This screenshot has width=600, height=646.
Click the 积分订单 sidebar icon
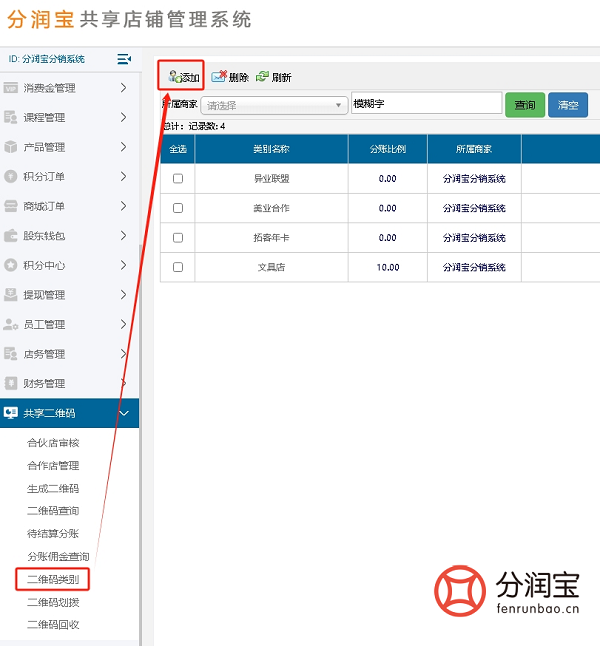coord(10,176)
